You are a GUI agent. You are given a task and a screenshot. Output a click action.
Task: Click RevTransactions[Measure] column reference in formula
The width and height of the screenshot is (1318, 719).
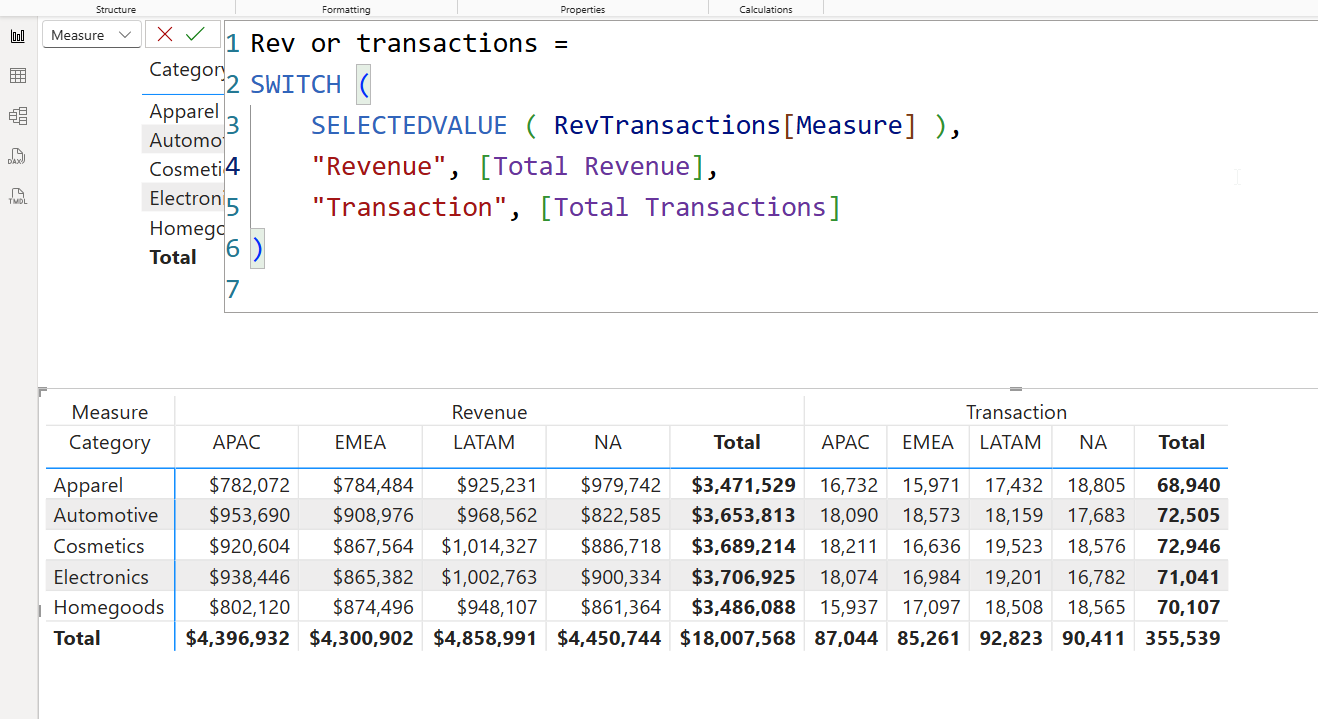[x=735, y=125]
